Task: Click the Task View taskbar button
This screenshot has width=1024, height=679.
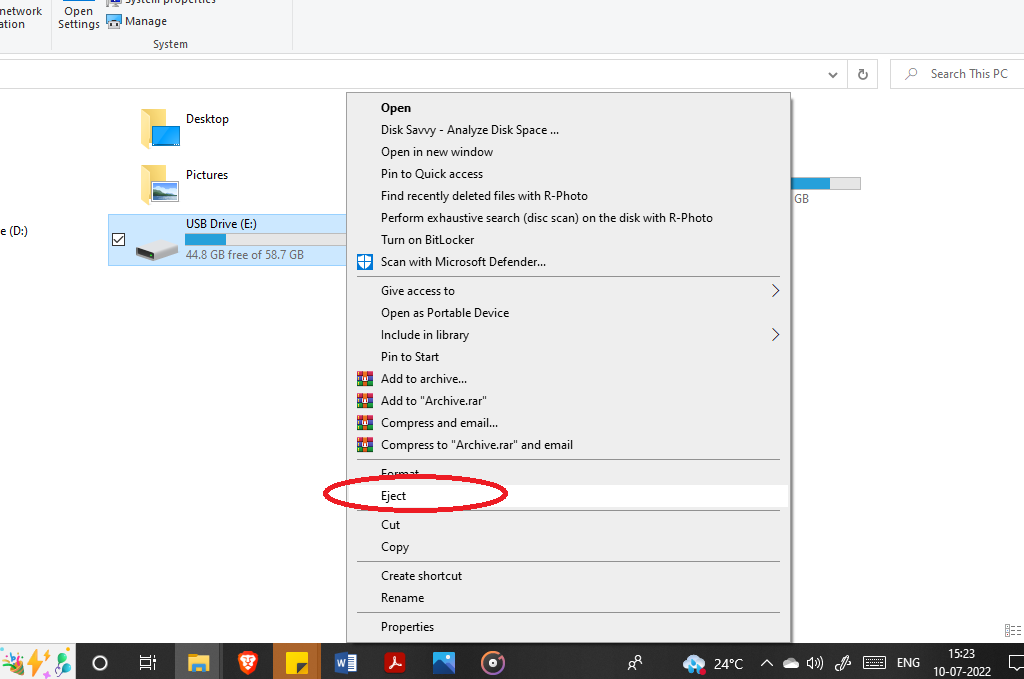Action: 148,662
